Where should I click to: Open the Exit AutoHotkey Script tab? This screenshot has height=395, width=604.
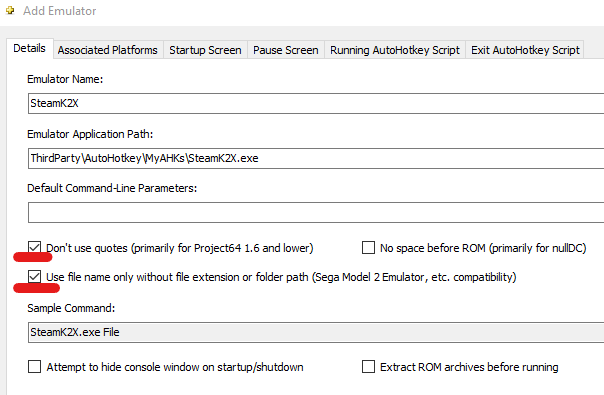pyautogui.click(x=525, y=50)
